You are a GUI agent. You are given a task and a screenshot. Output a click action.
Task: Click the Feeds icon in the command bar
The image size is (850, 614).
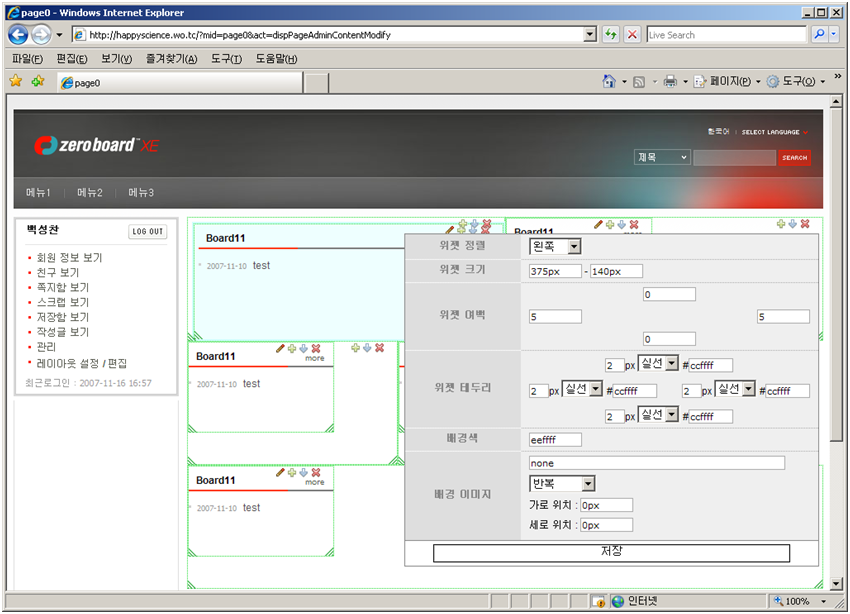pos(640,82)
